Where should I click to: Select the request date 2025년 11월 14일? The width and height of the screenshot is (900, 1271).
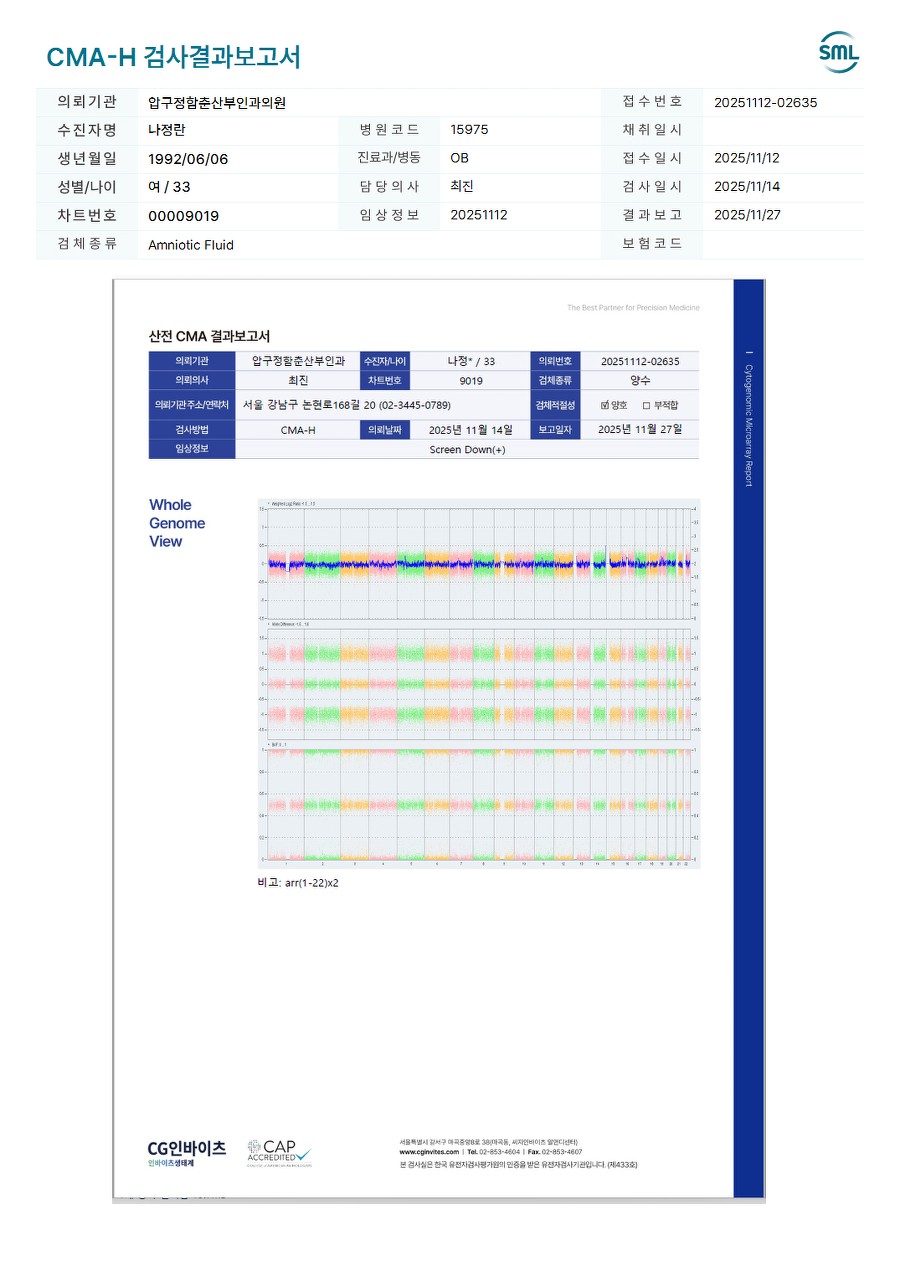pyautogui.click(x=470, y=430)
